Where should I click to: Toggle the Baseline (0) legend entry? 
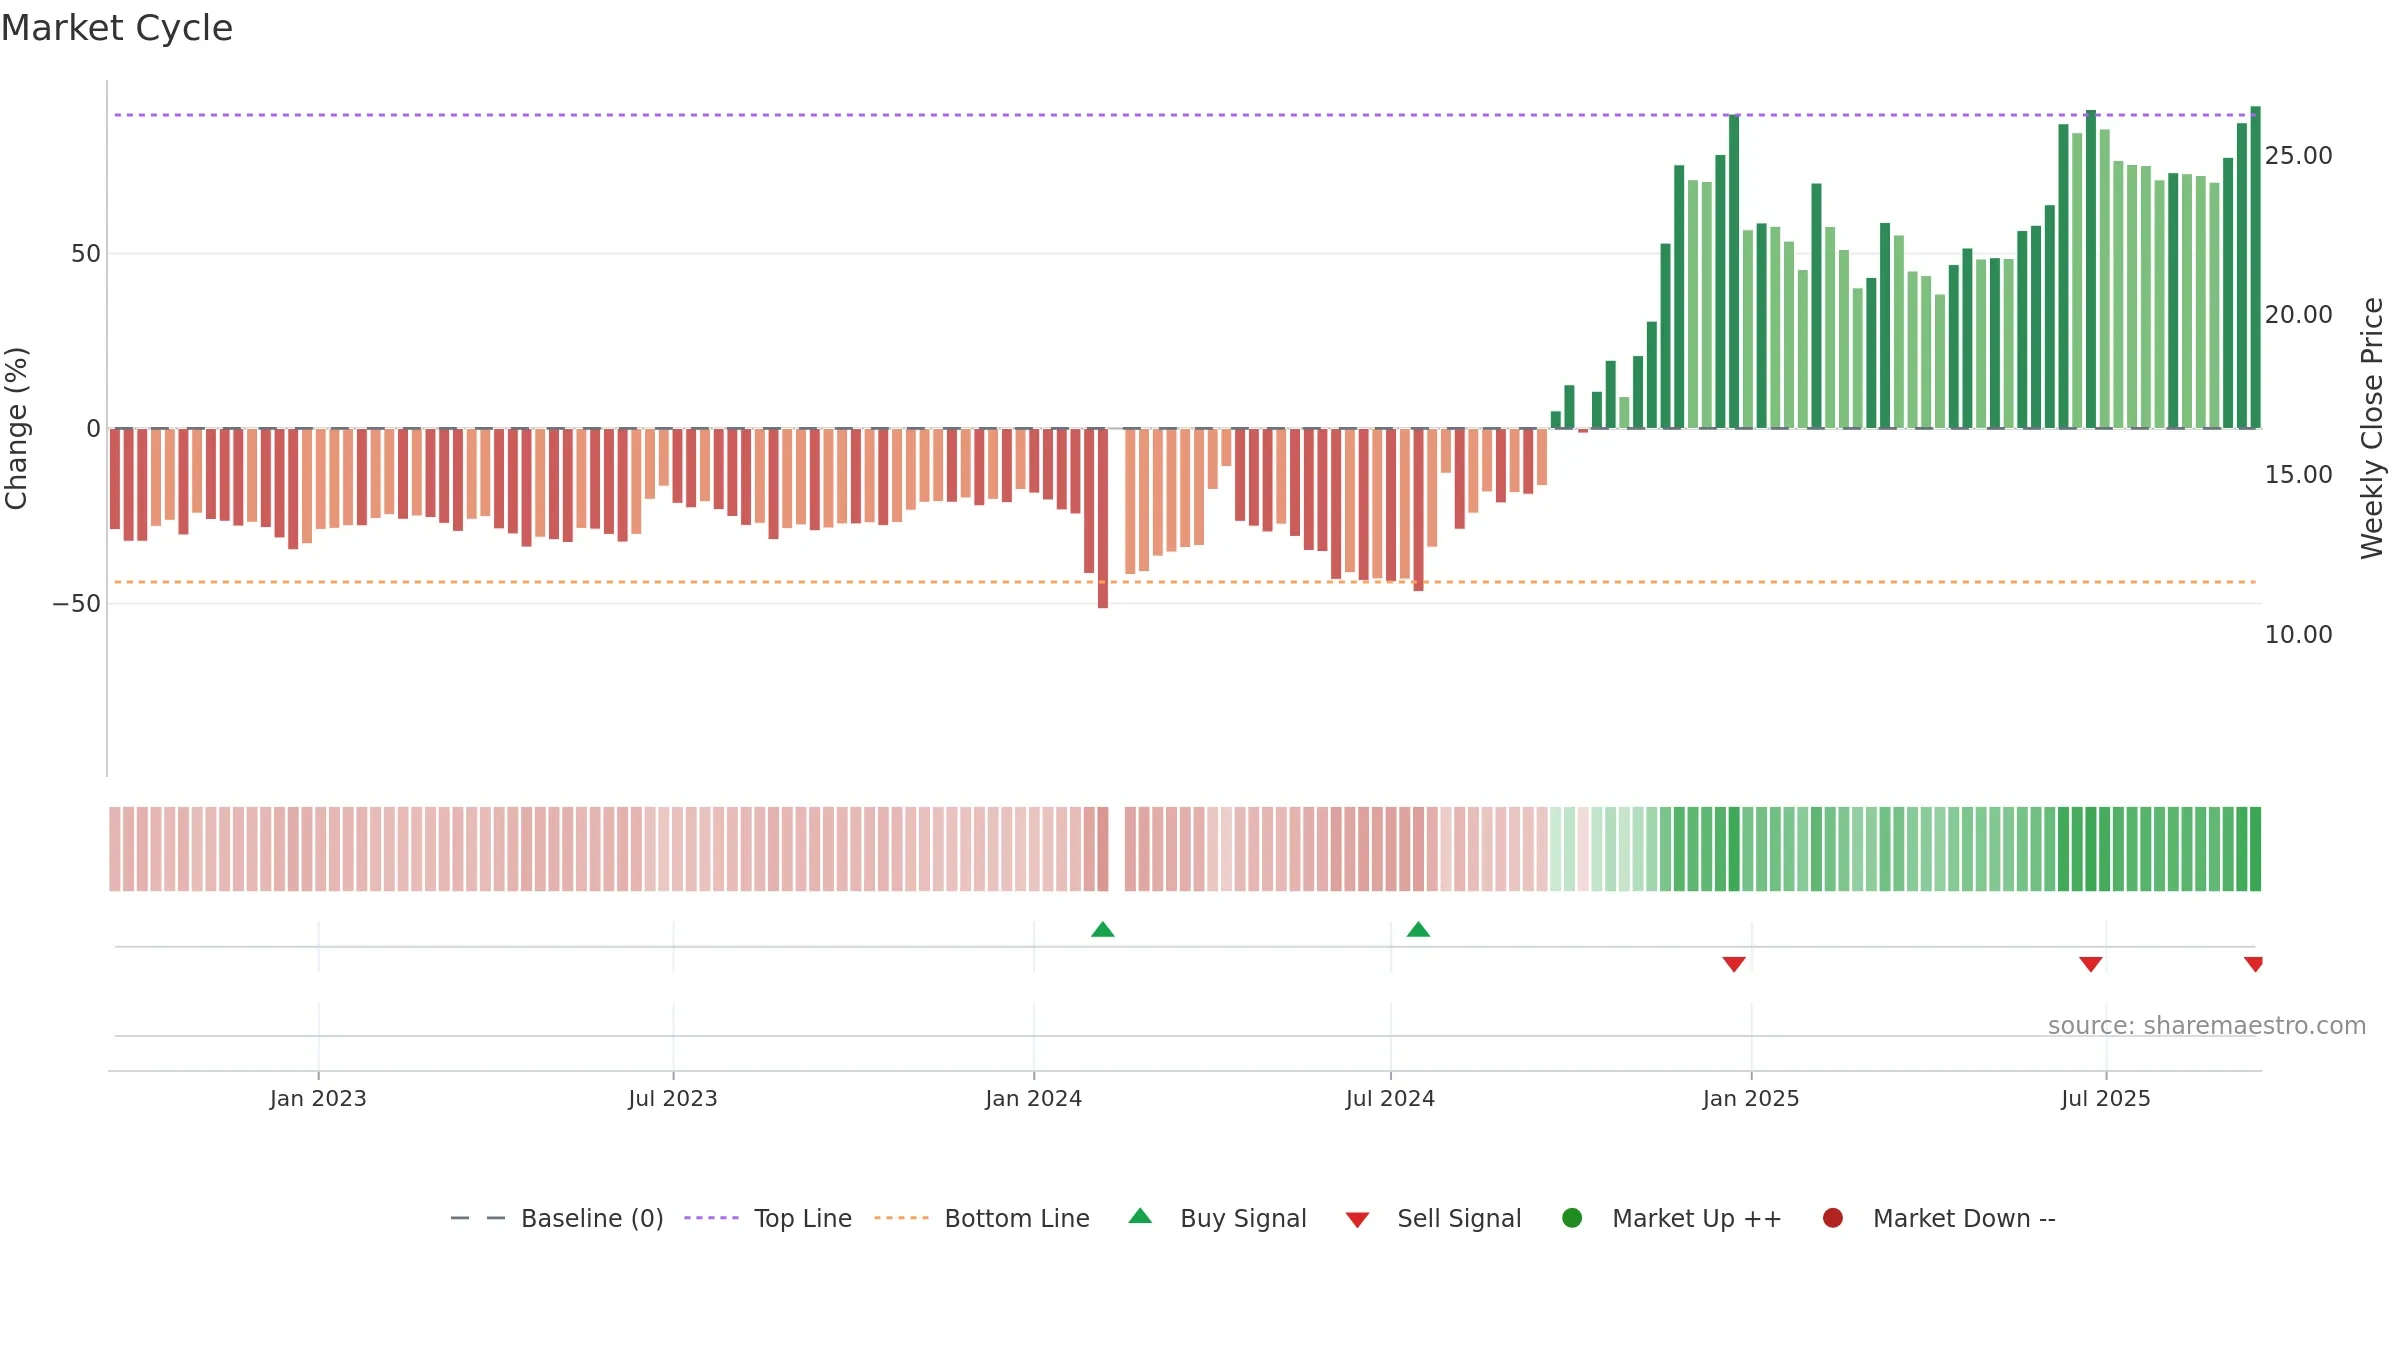[x=557, y=1218]
